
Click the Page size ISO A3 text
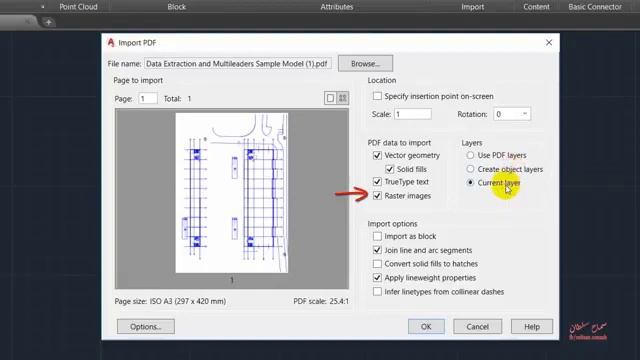coord(170,301)
